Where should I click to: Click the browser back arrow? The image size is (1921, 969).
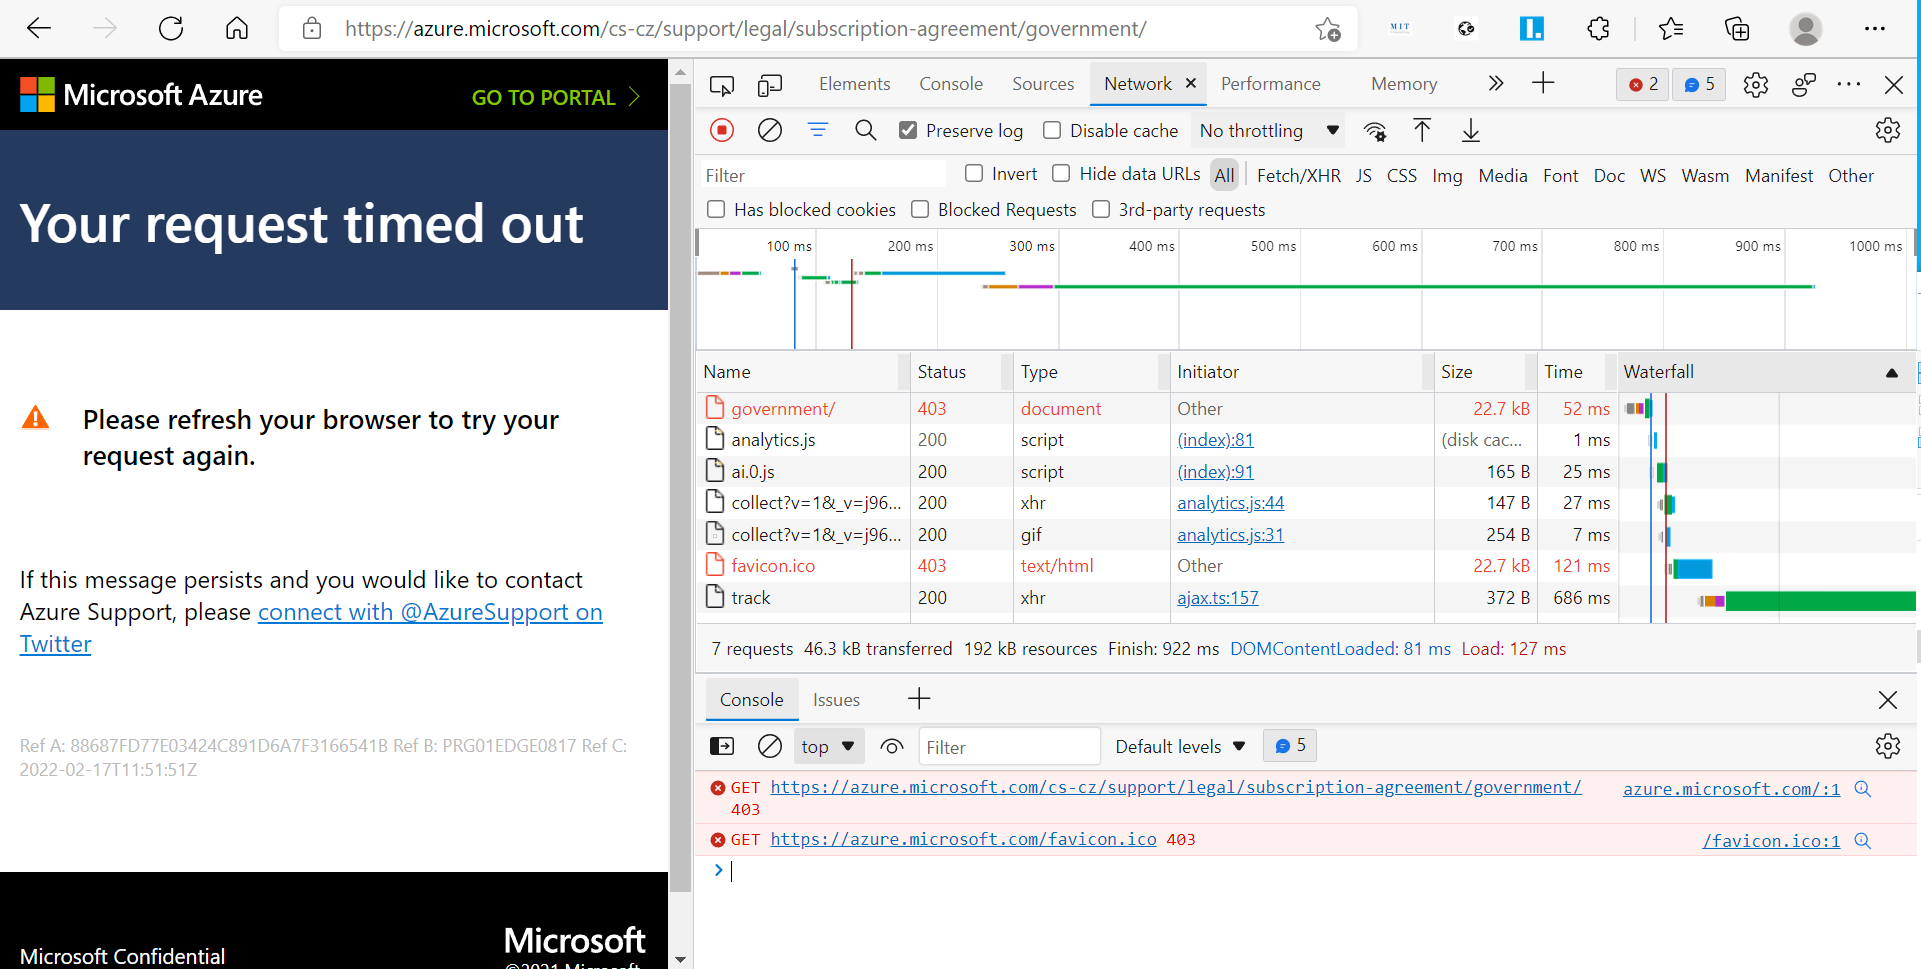pos(38,28)
